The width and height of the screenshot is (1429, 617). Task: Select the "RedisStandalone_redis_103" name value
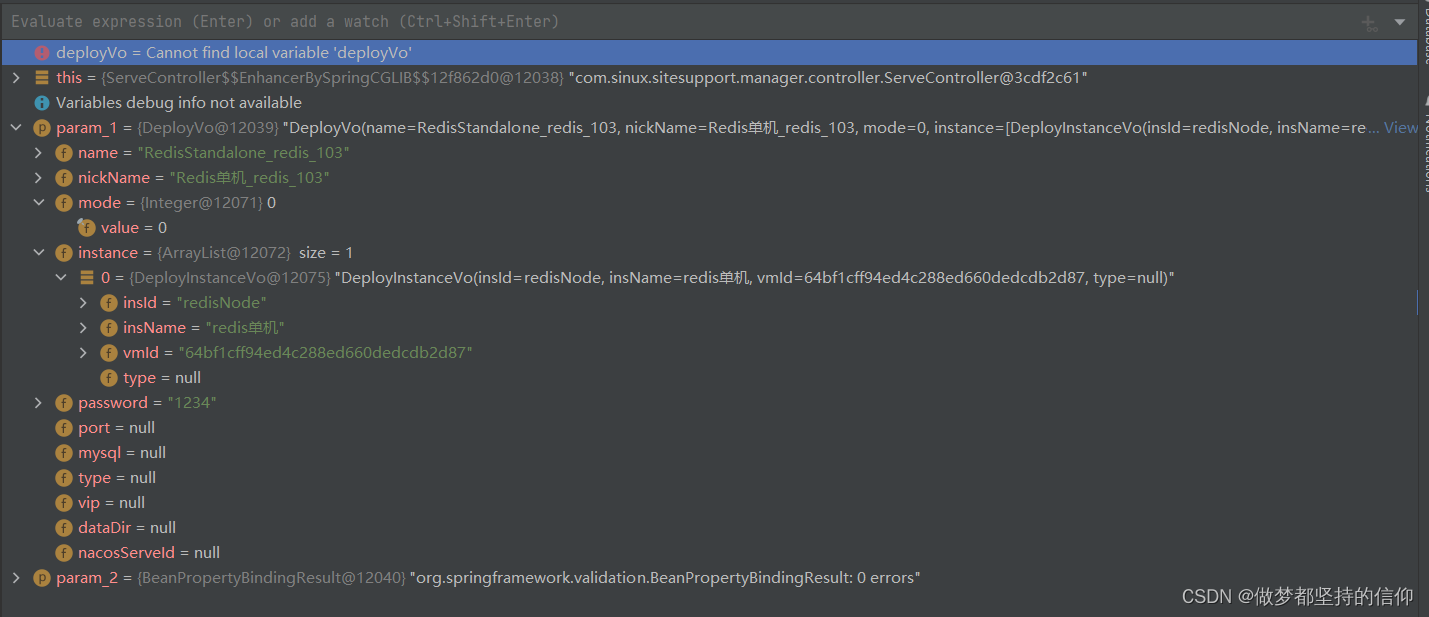point(242,153)
